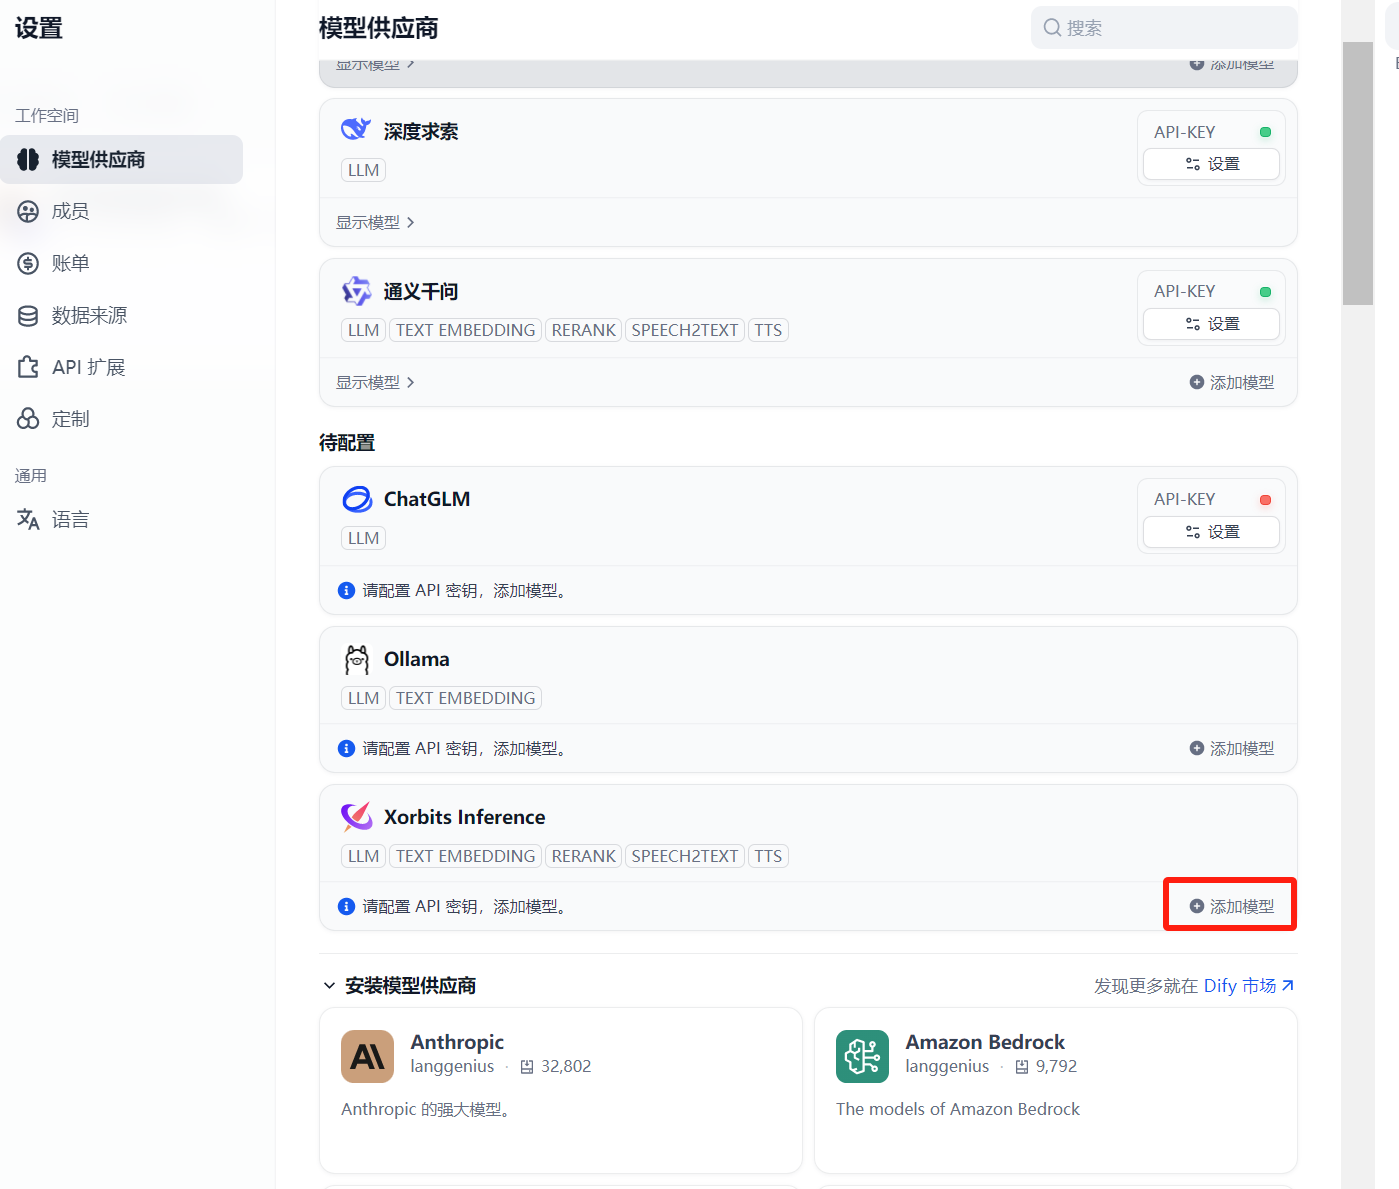Open 设置 for ChatGLM API-KEY

tap(1211, 532)
